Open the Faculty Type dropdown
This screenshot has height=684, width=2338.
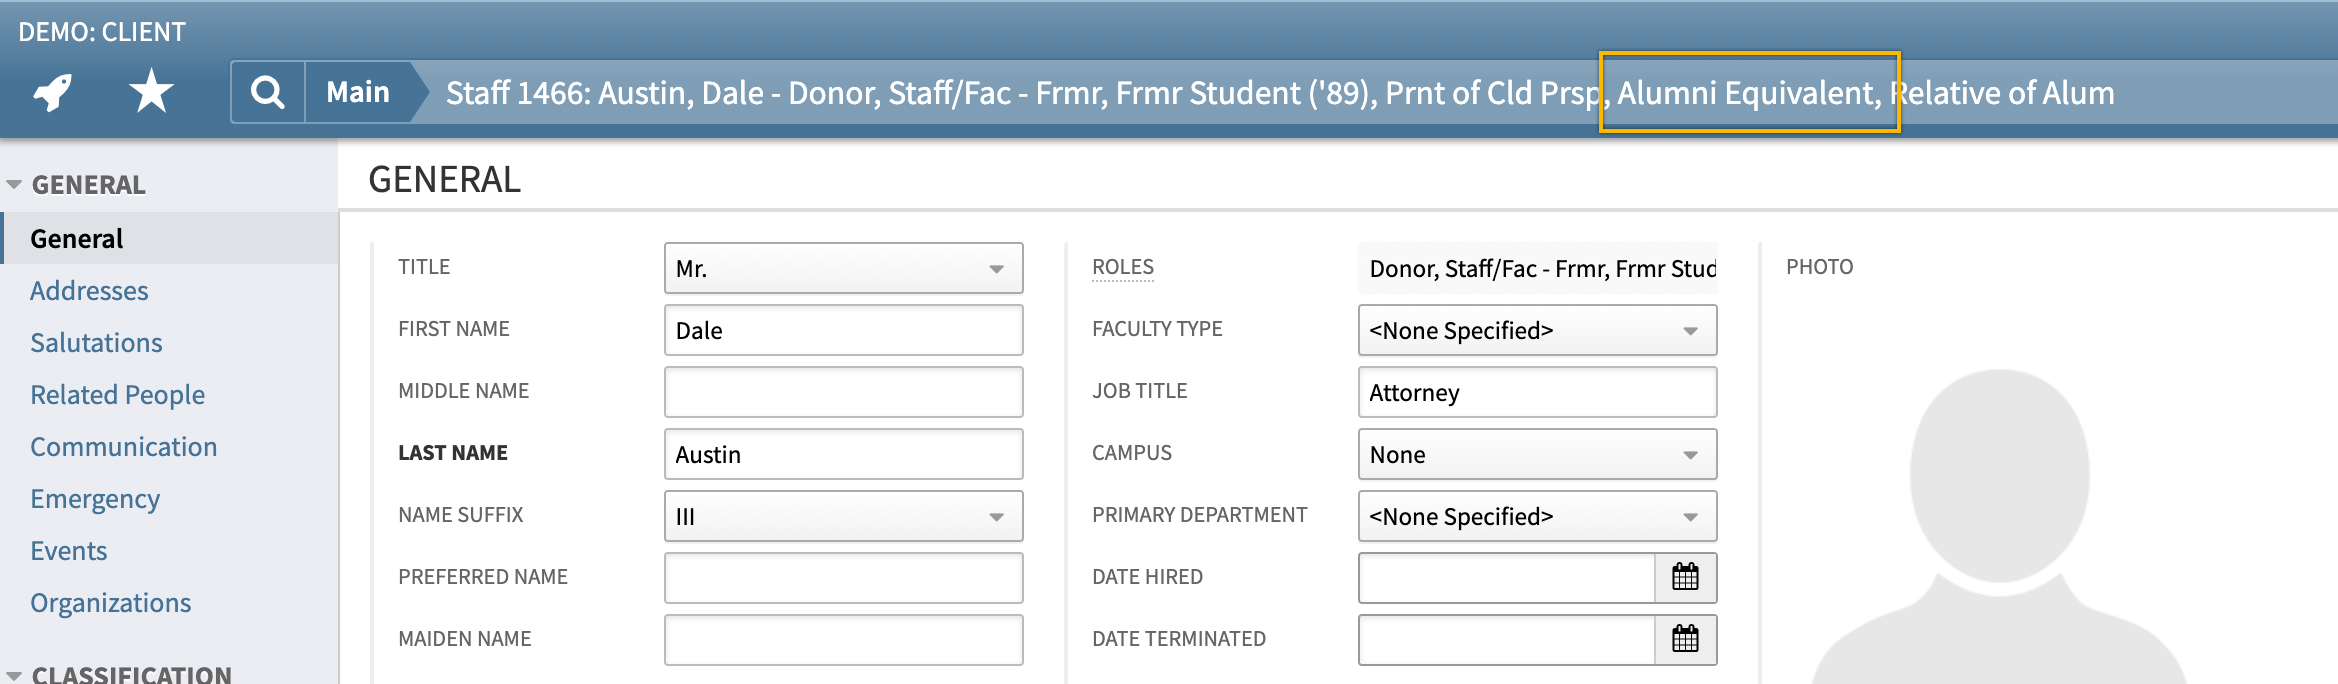pos(1690,330)
